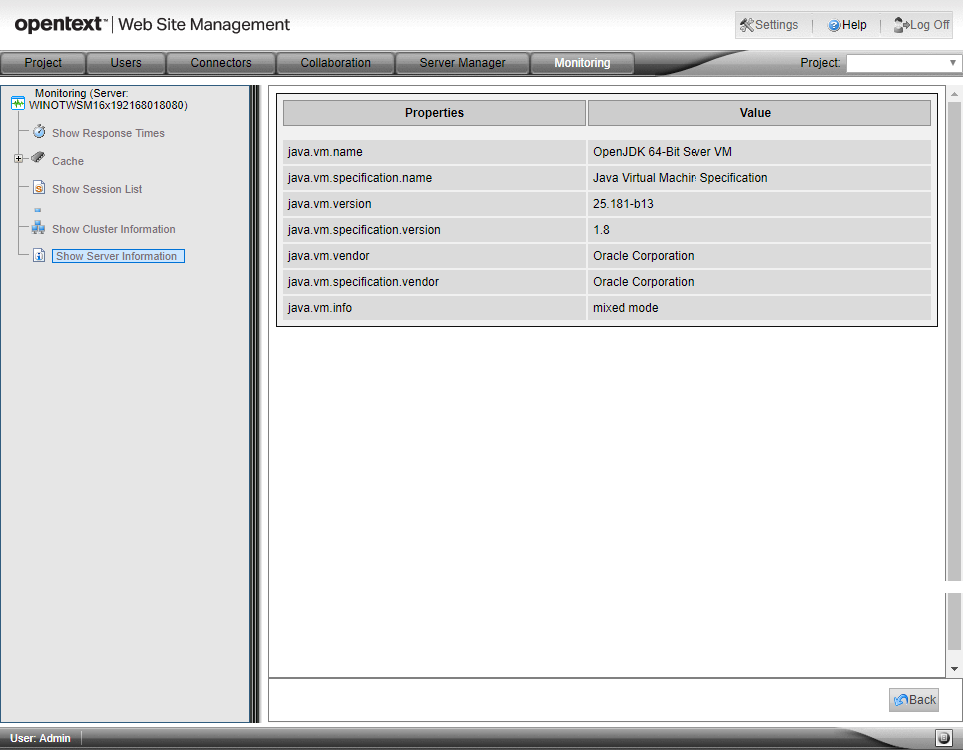Open Show Cluster Information
963x755 pixels.
tap(114, 229)
